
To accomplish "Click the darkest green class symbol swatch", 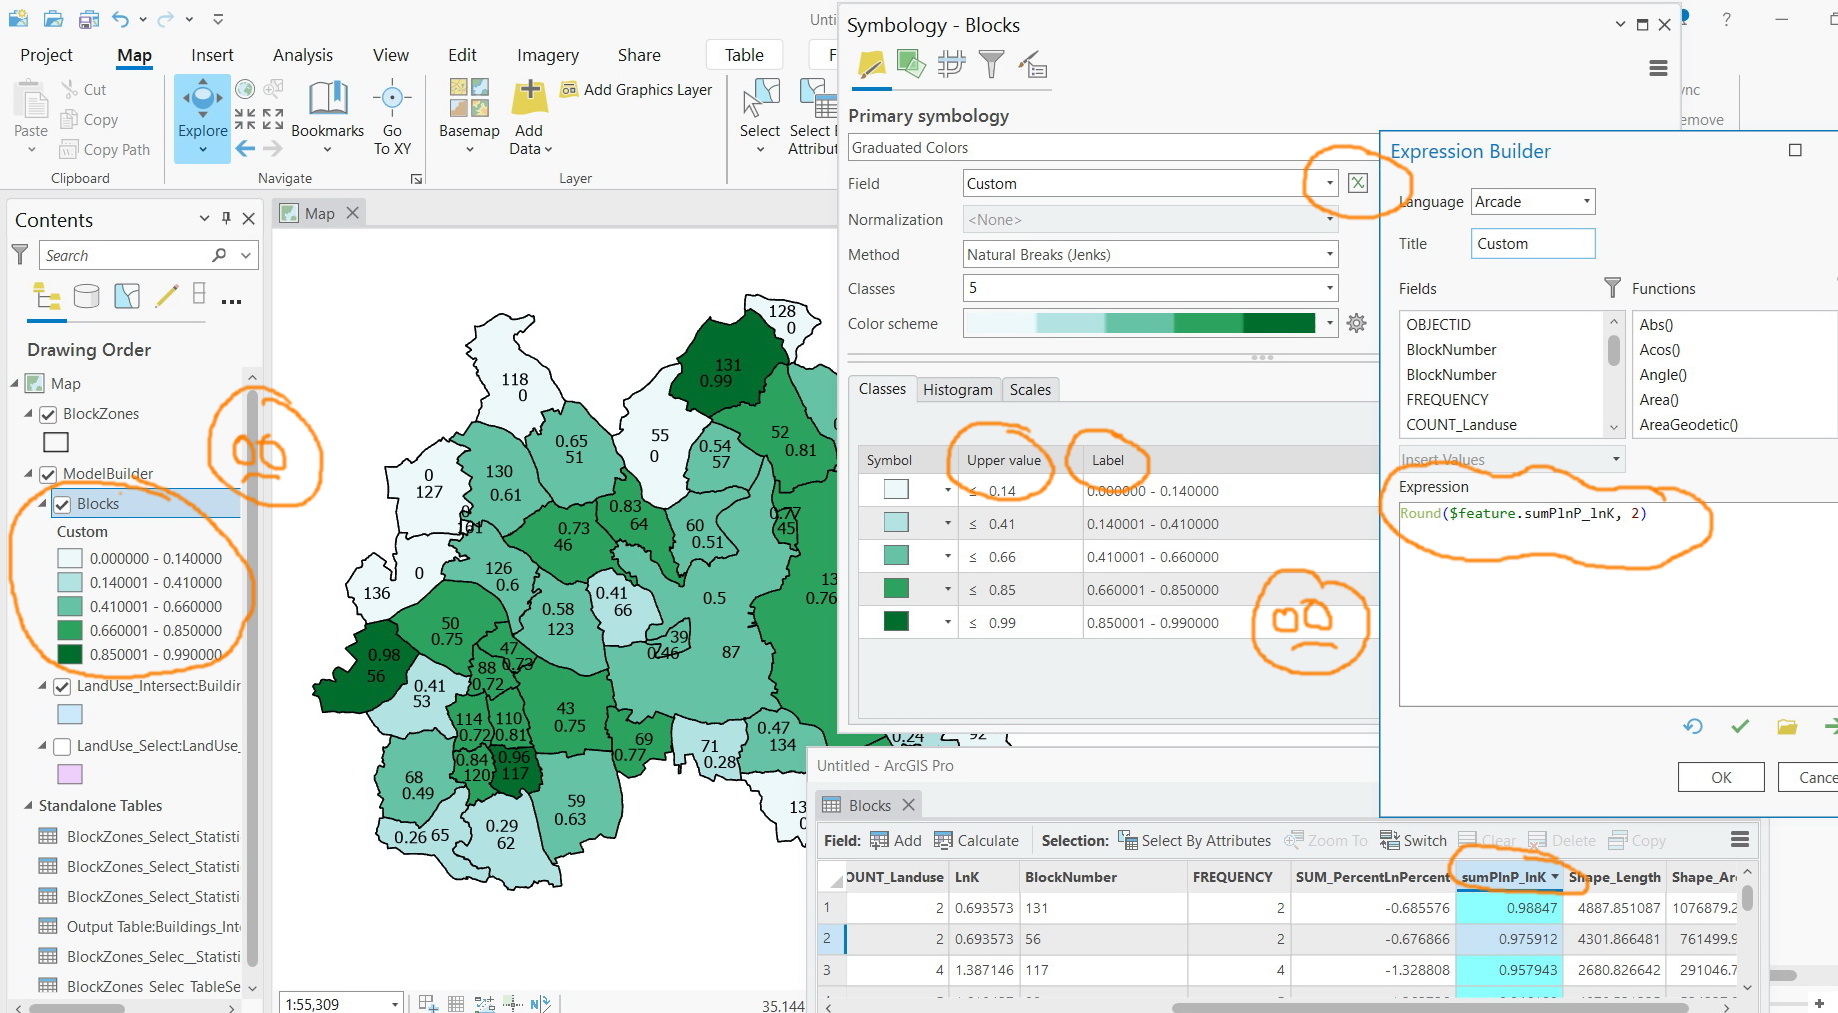I will click(x=895, y=621).
